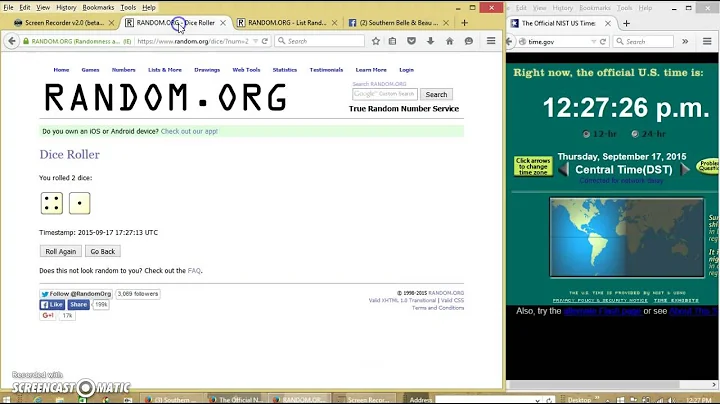Go back using the Firefox back arrow
Image resolution: width=720 pixels, height=404 pixels.
pyautogui.click(x=11, y=41)
